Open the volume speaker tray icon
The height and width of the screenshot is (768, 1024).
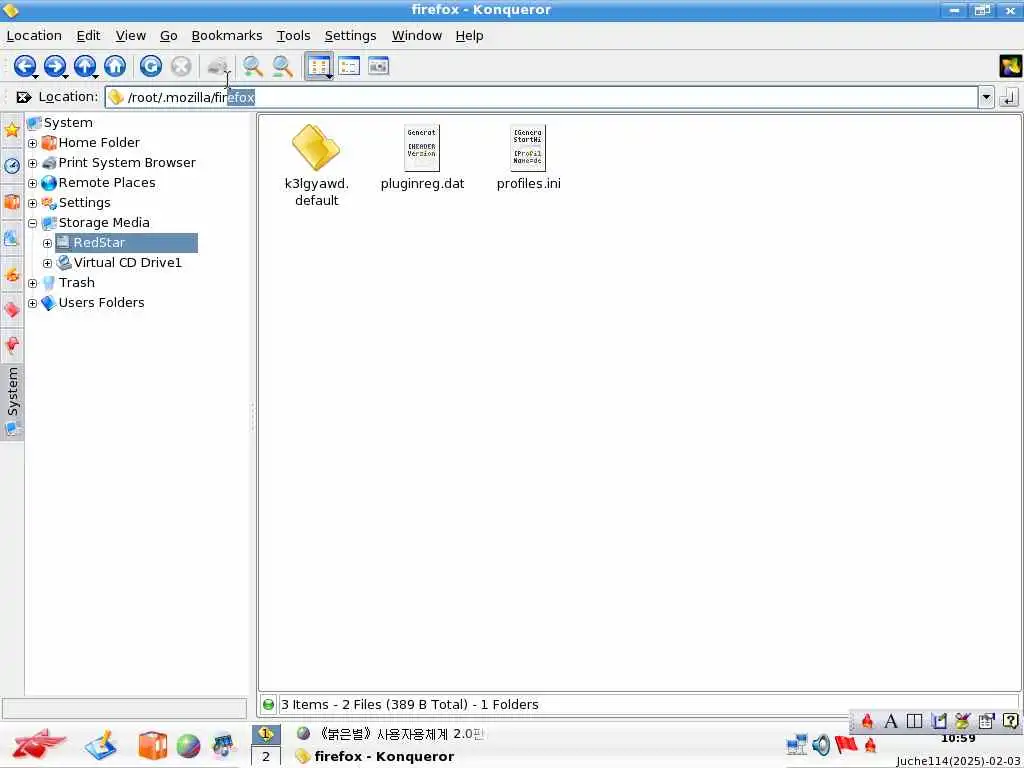coord(821,744)
